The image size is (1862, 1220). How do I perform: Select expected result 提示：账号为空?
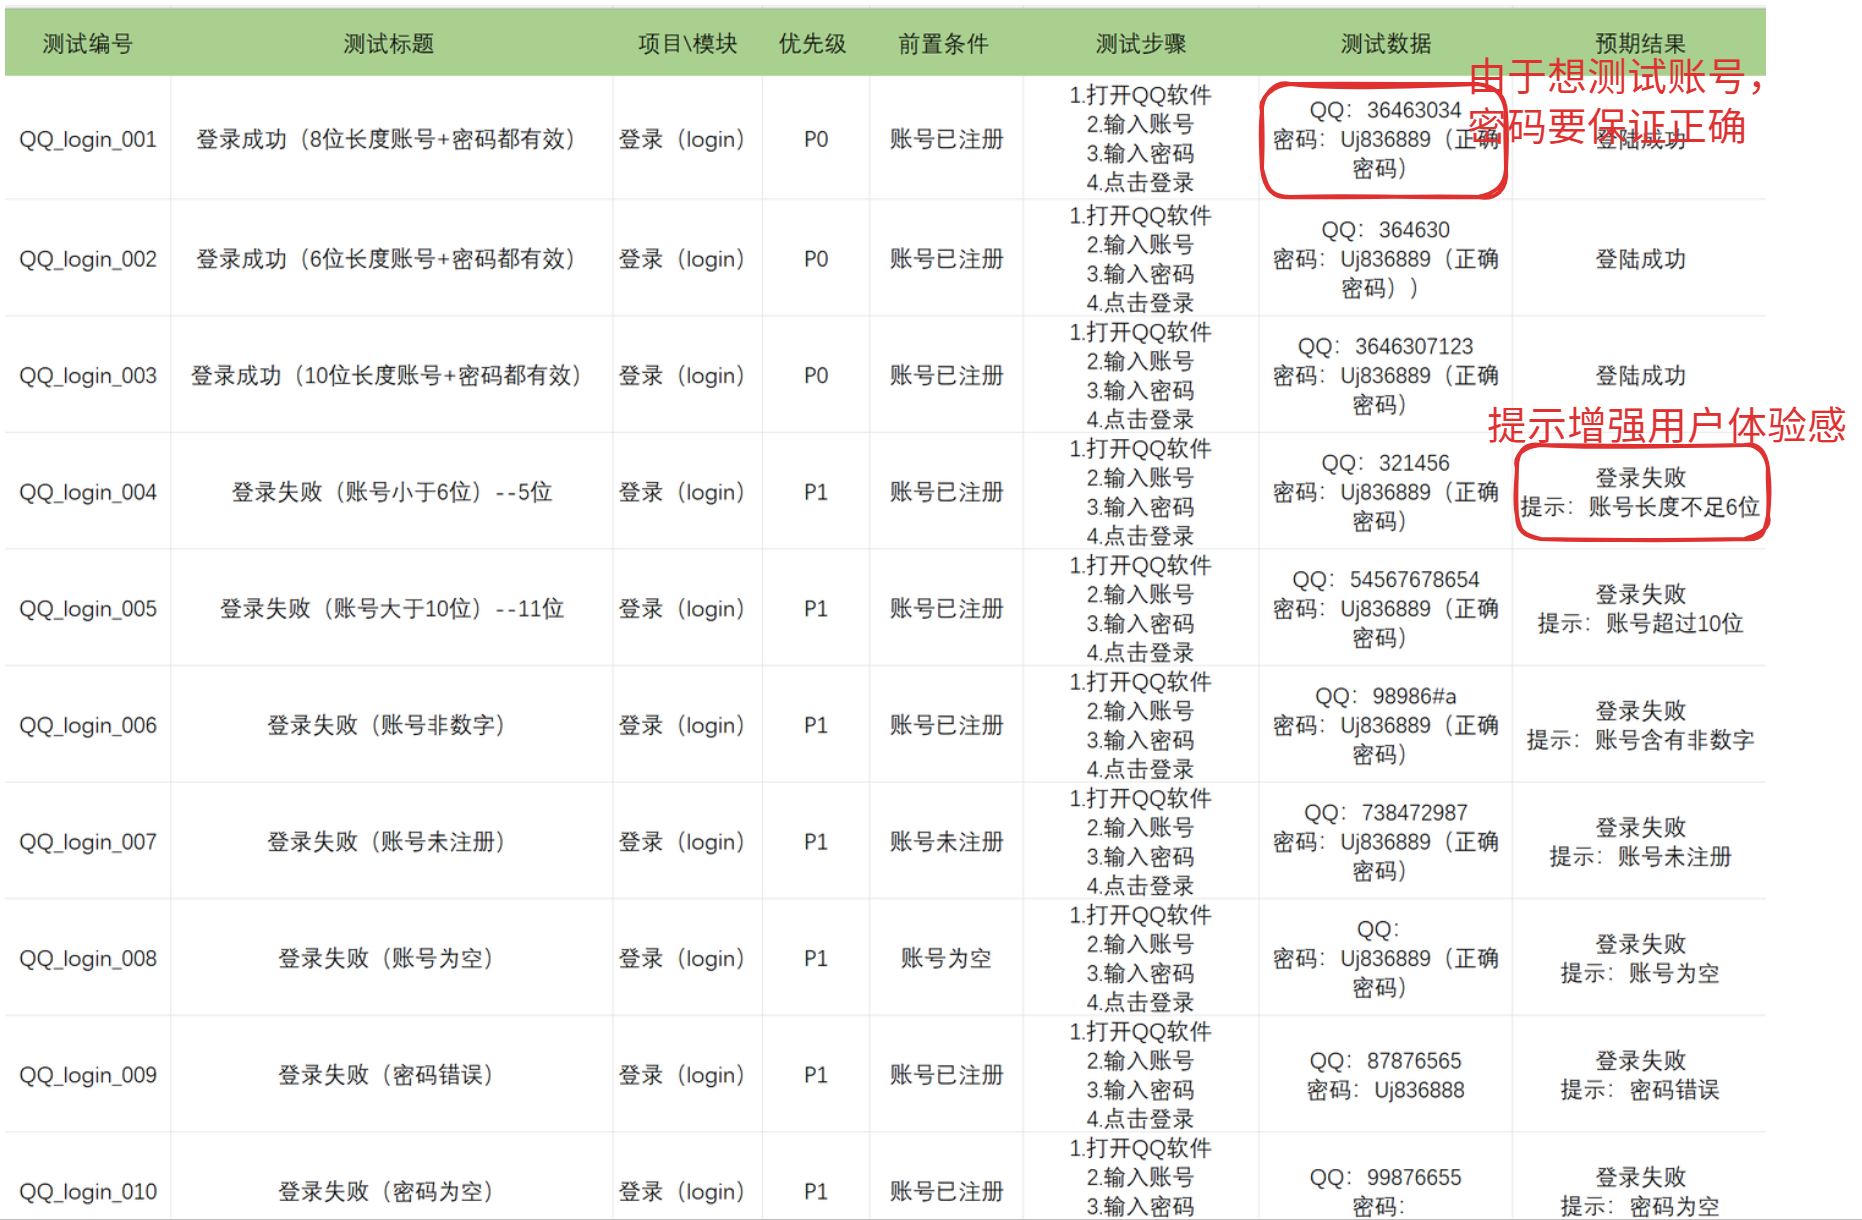pyautogui.click(x=1640, y=973)
